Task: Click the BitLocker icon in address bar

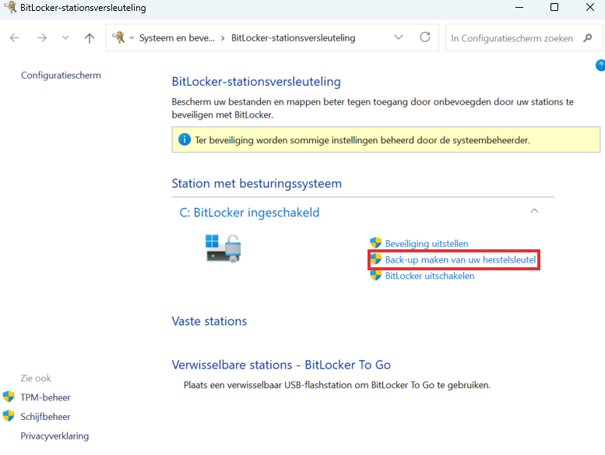Action: pos(118,37)
